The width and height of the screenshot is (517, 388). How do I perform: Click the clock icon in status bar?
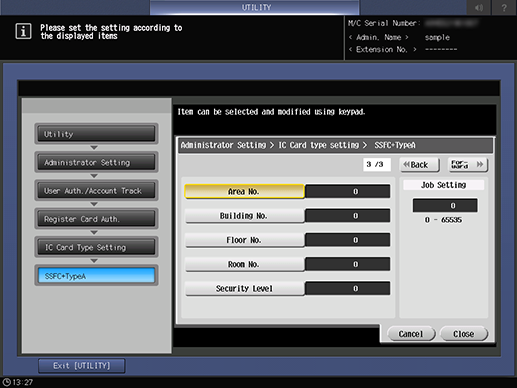click(7, 382)
